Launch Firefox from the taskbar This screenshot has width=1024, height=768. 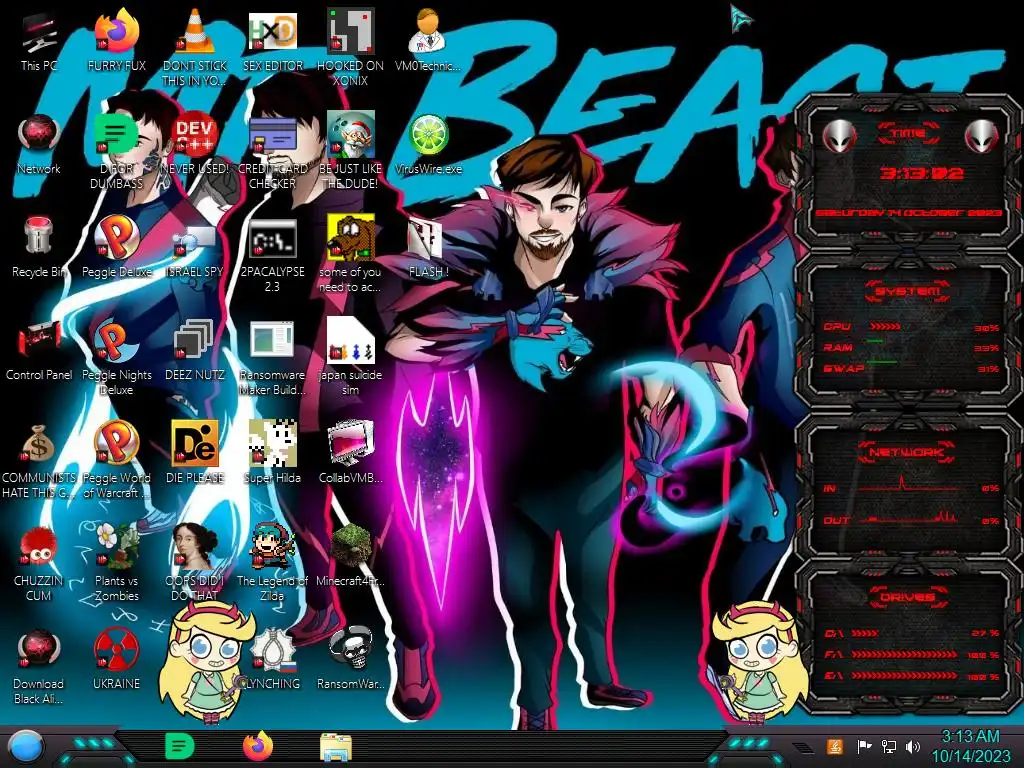pyautogui.click(x=258, y=746)
